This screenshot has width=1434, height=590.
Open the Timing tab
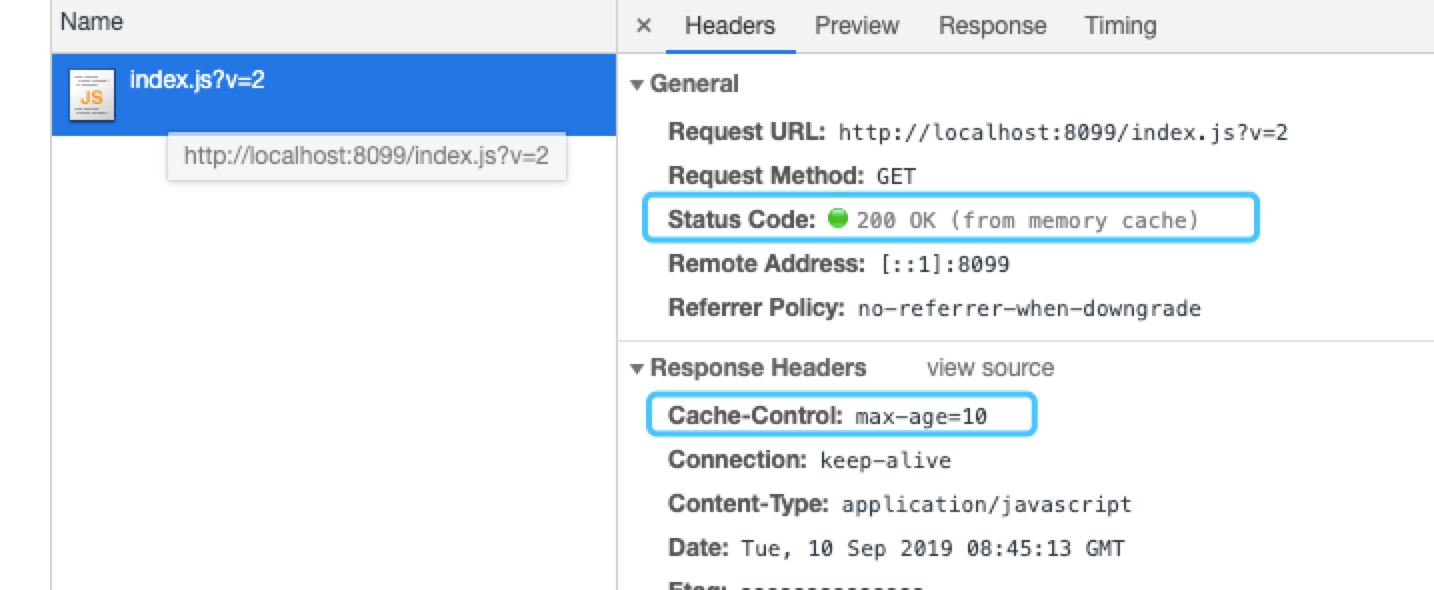pyautogui.click(x=1120, y=26)
